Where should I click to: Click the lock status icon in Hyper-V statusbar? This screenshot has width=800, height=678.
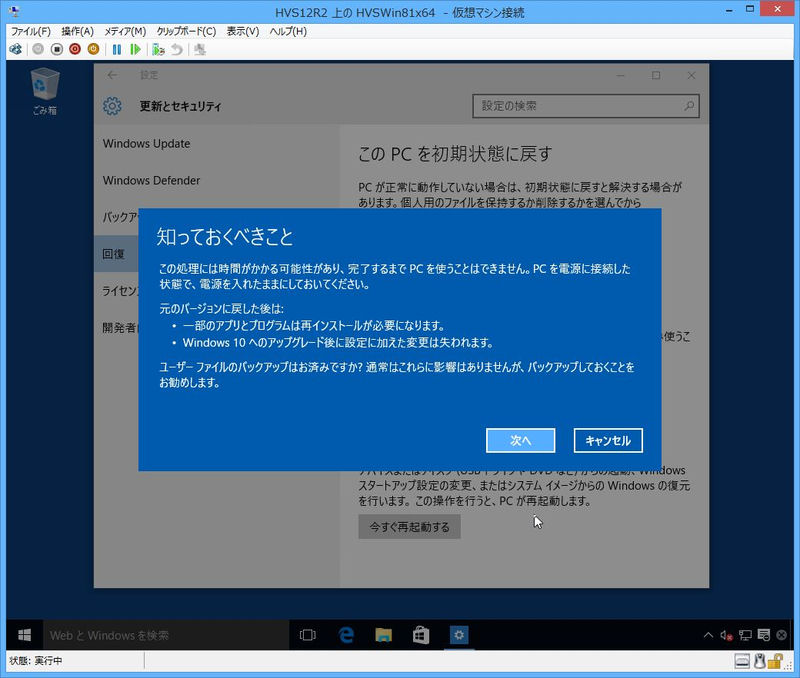pyautogui.click(x=775, y=661)
